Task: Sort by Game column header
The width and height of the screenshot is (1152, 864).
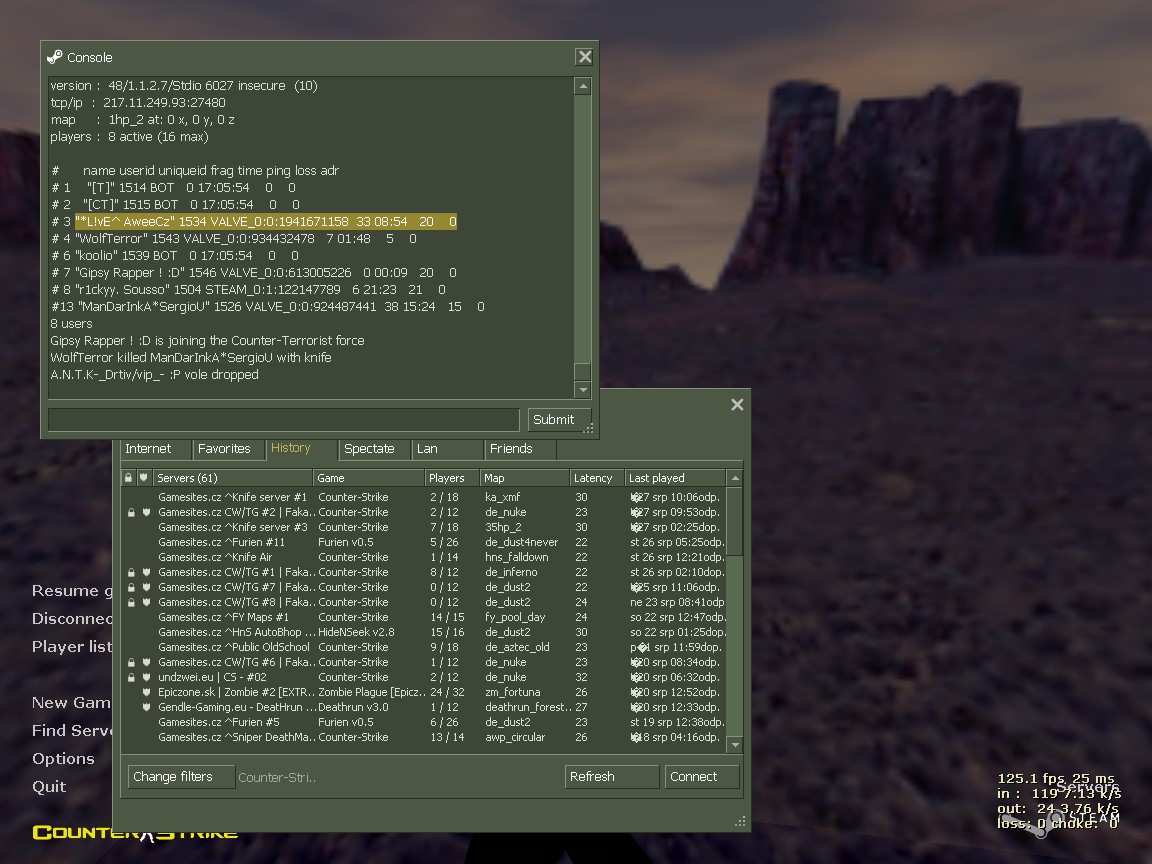Action: point(369,478)
